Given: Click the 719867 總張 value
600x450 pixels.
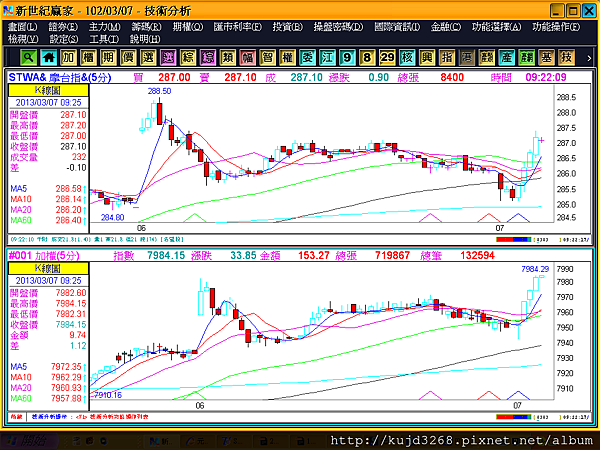Looking at the screenshot, I should click(x=392, y=255).
